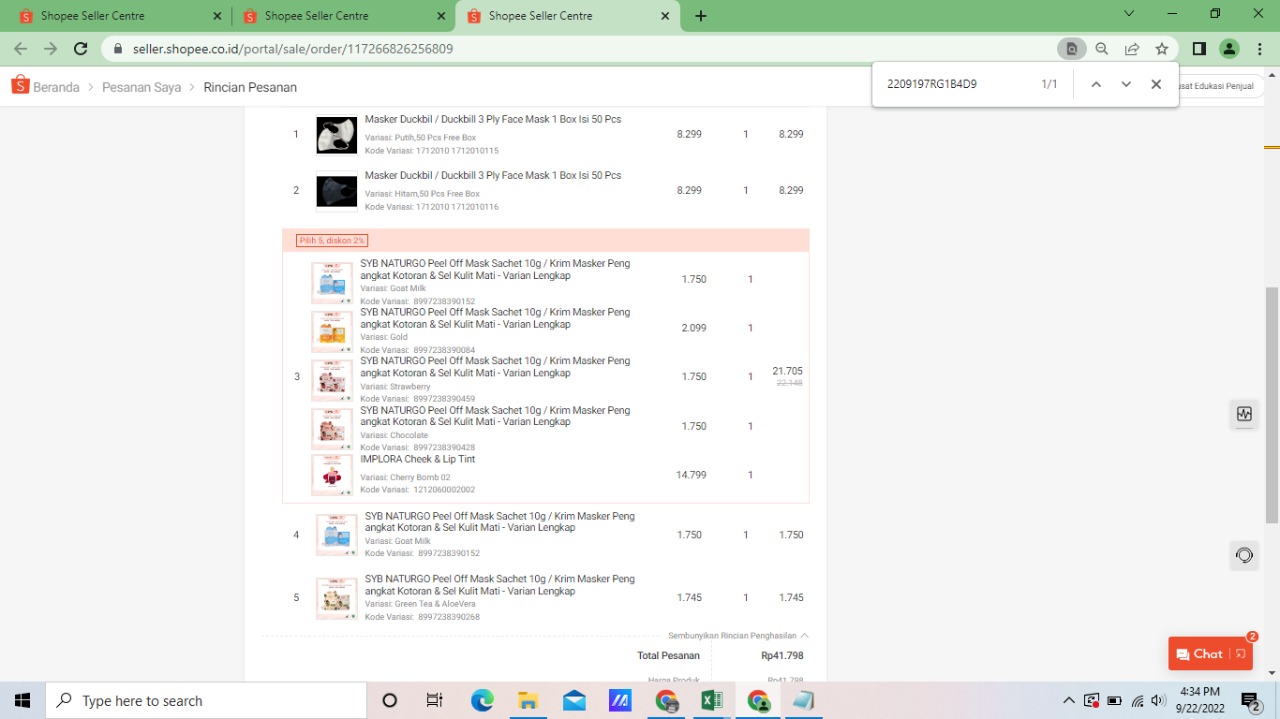The width and height of the screenshot is (1280, 719).
Task: Open the Chrome three-dot menu
Action: [x=1259, y=49]
